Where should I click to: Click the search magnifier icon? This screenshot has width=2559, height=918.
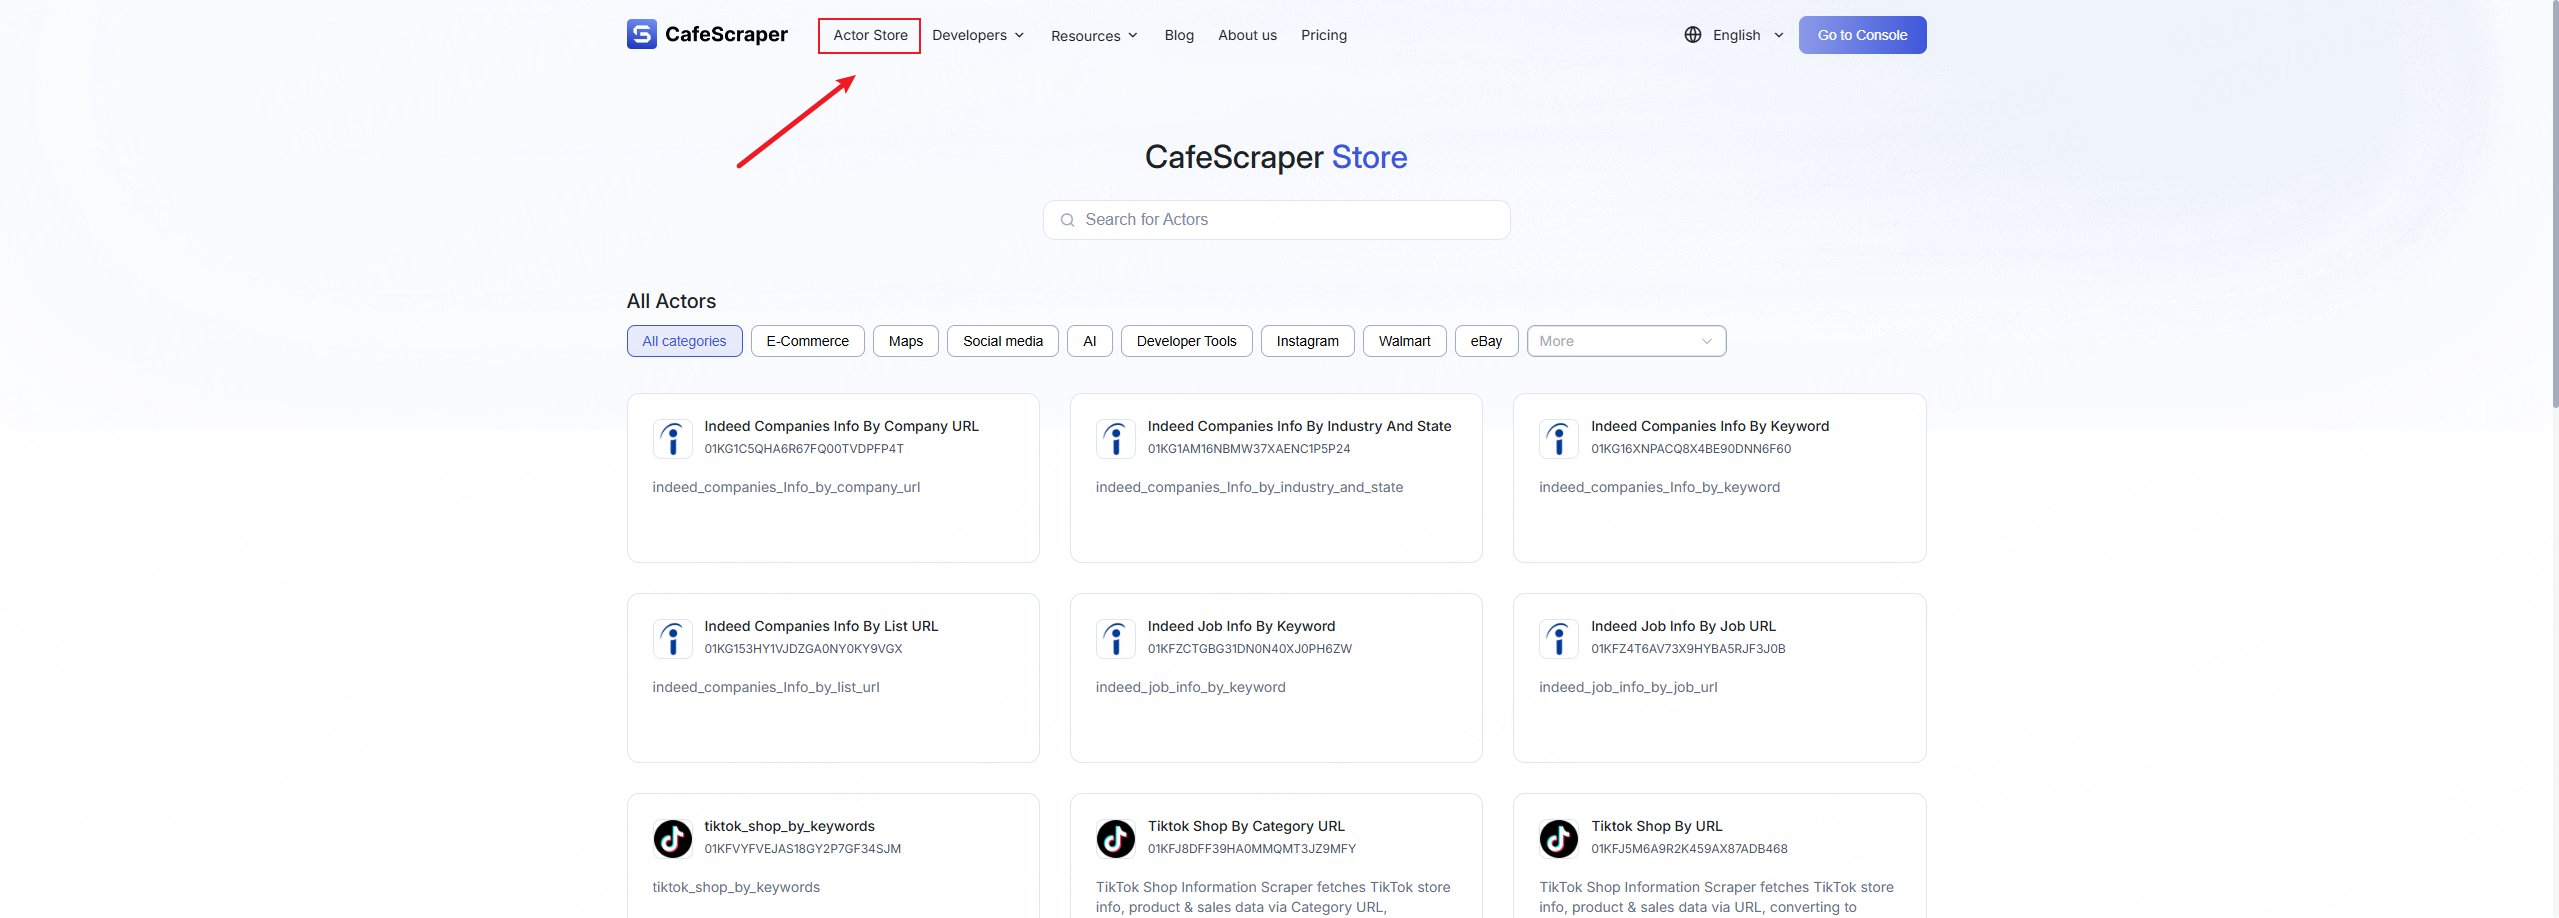tap(1068, 220)
